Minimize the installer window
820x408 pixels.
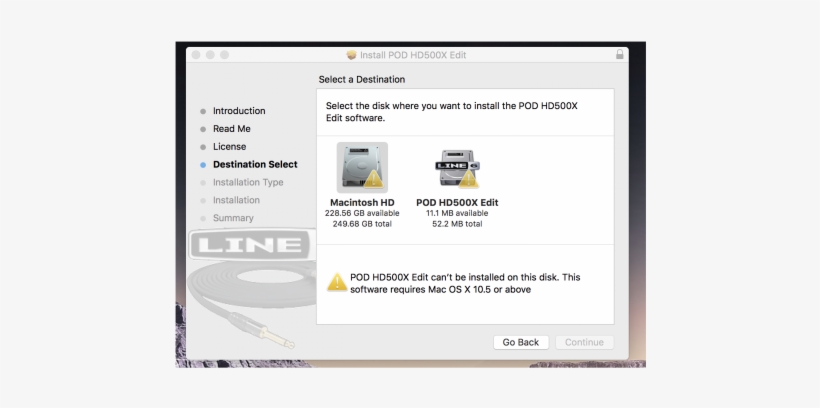point(210,55)
